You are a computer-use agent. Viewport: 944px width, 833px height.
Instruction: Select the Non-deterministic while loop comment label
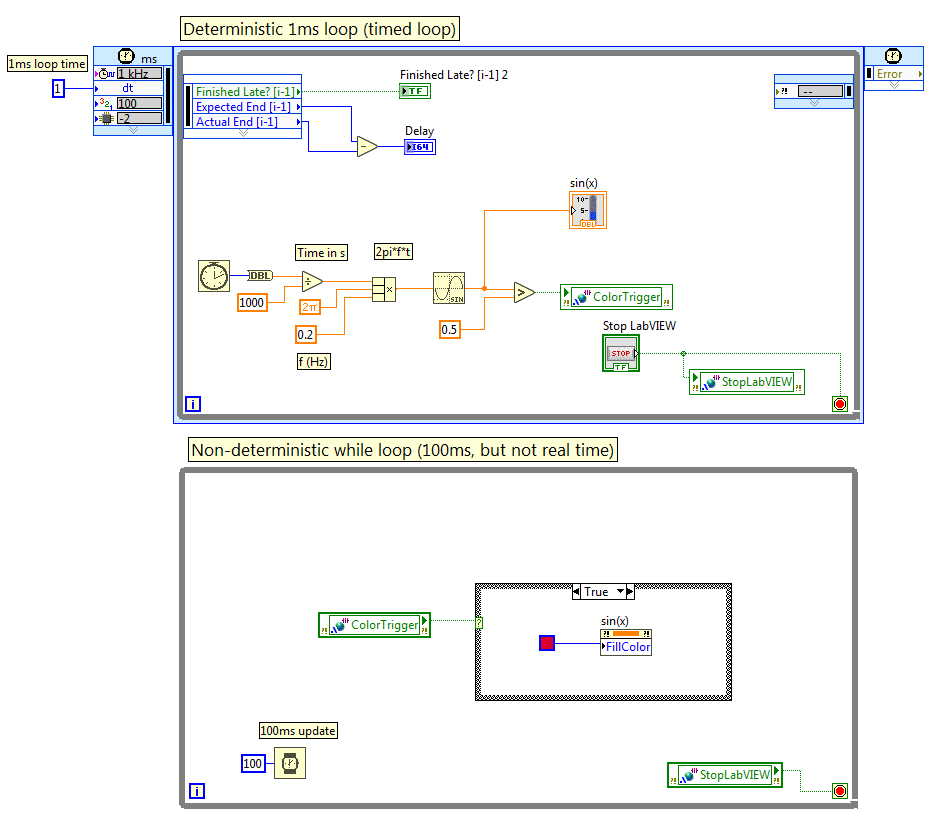tap(403, 450)
